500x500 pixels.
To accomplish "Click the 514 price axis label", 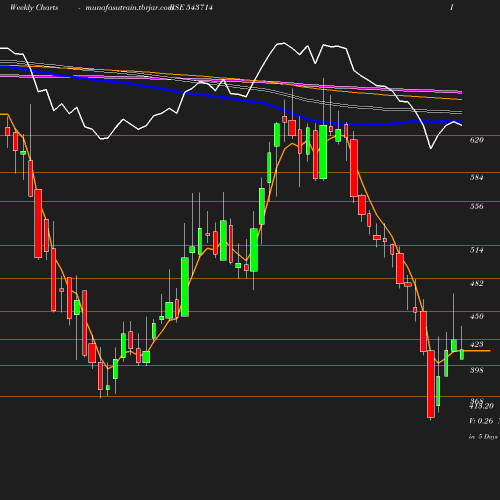I will (477, 250).
